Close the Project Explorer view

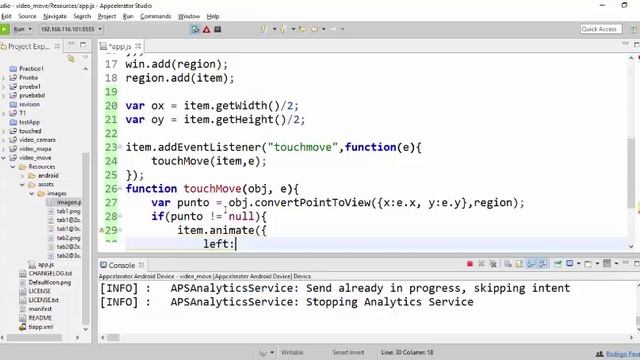57,46
